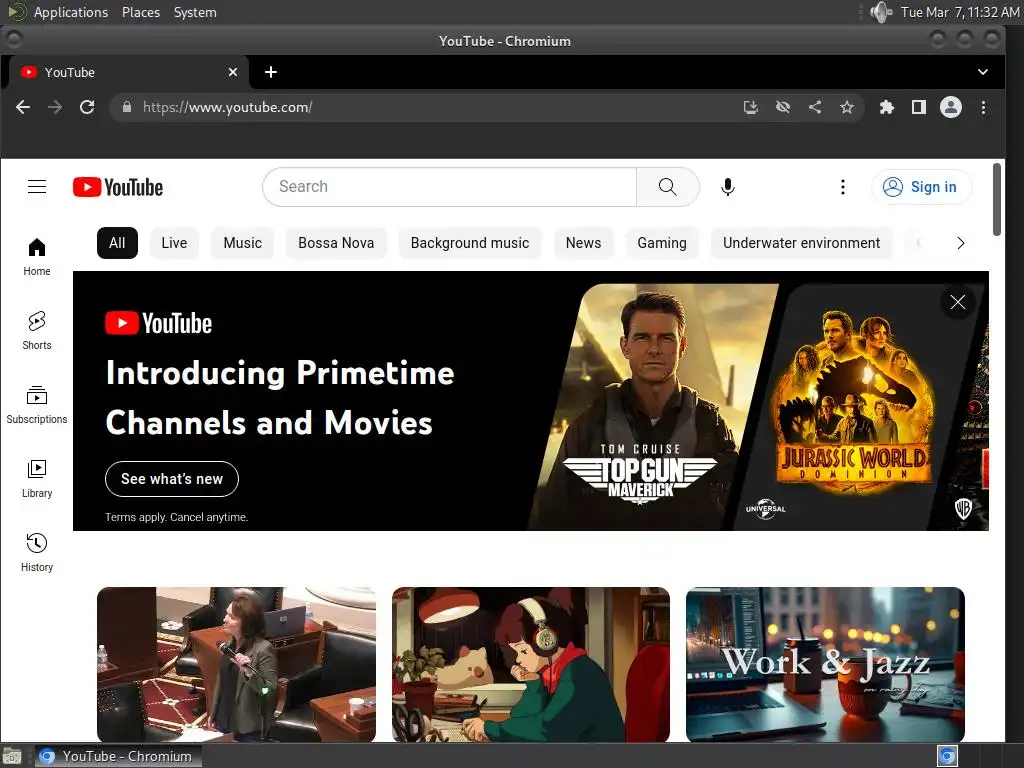Open the Top Gun Maverick poster
The image size is (1024, 768).
pos(653,407)
